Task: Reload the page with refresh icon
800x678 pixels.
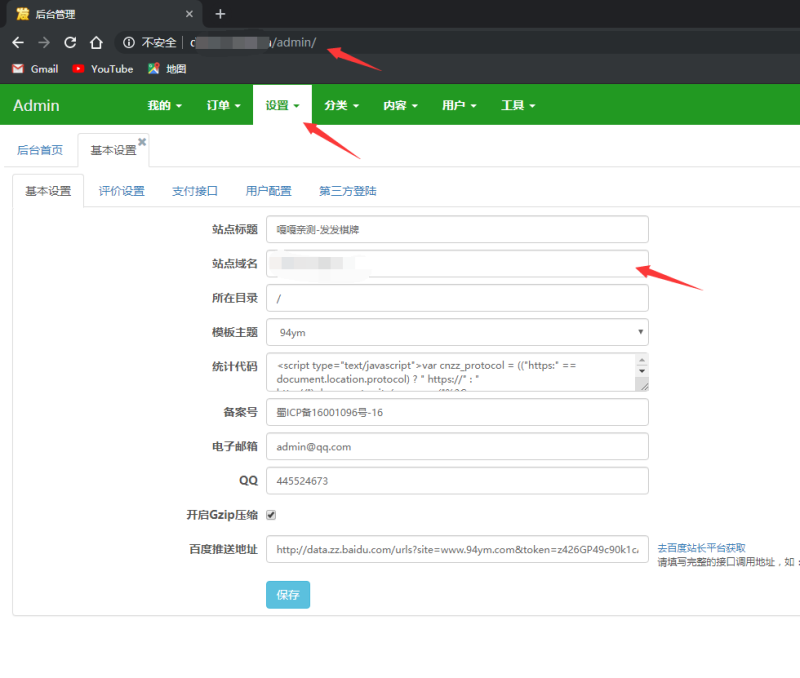Action: tap(70, 42)
